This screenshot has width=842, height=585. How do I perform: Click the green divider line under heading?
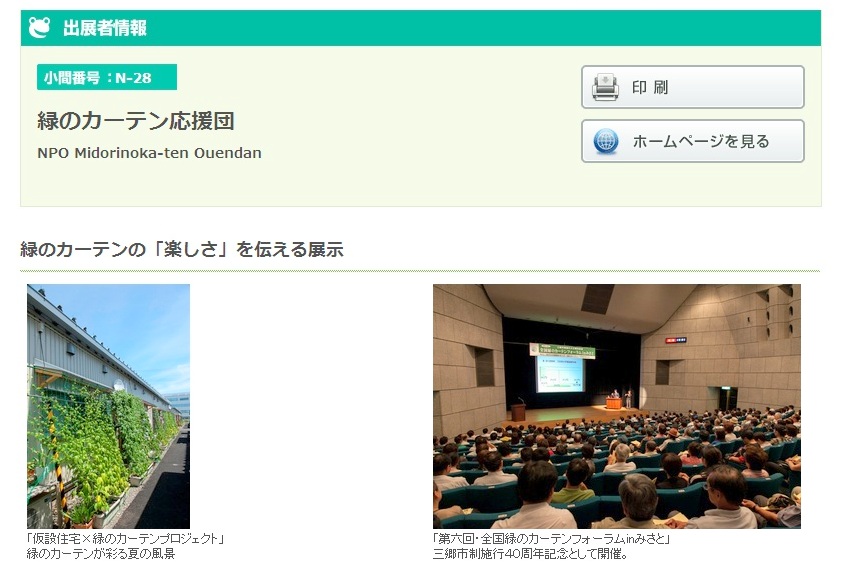point(420,271)
